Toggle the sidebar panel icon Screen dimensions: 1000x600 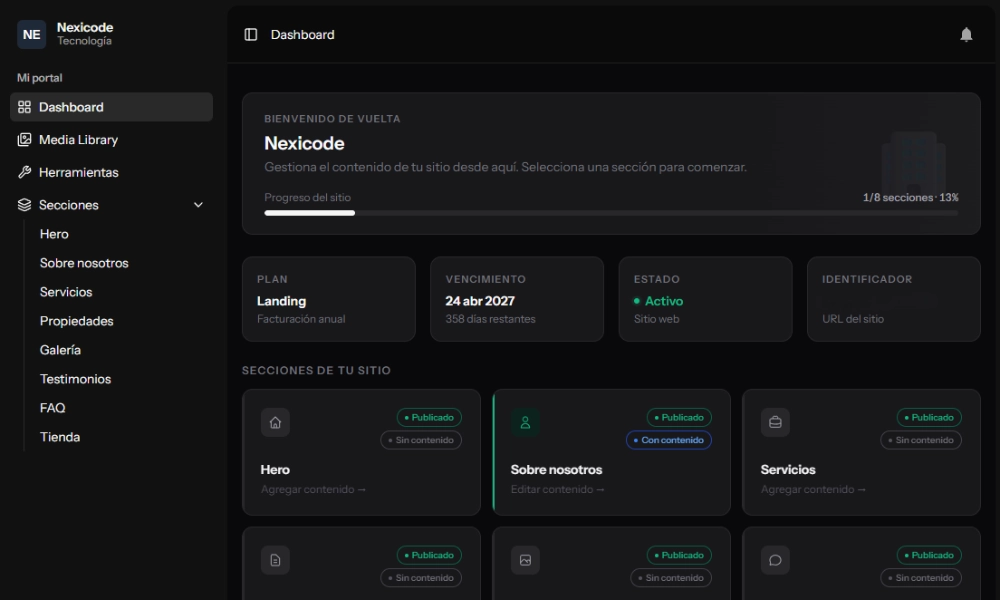251,34
